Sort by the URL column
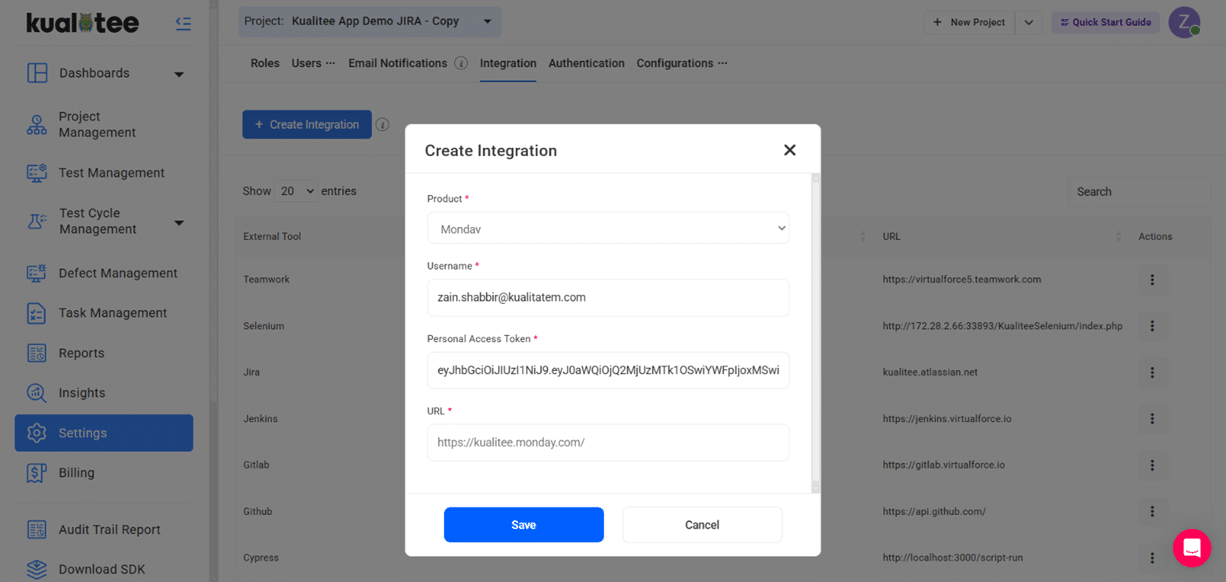 point(1118,237)
